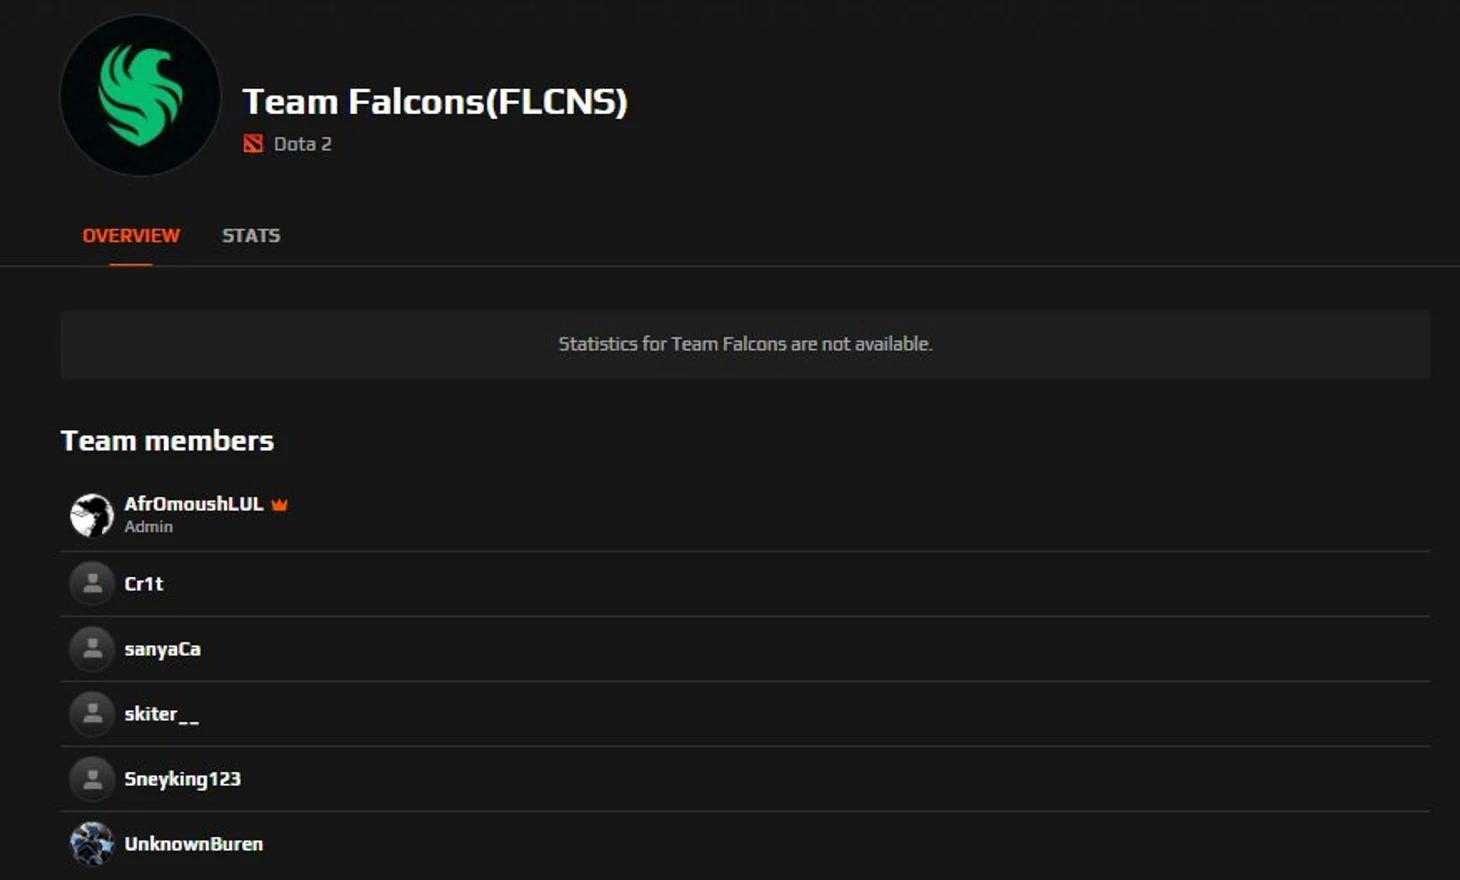Click the Team Falcons green logo
Image resolution: width=1460 pixels, height=880 pixels.
click(140, 96)
